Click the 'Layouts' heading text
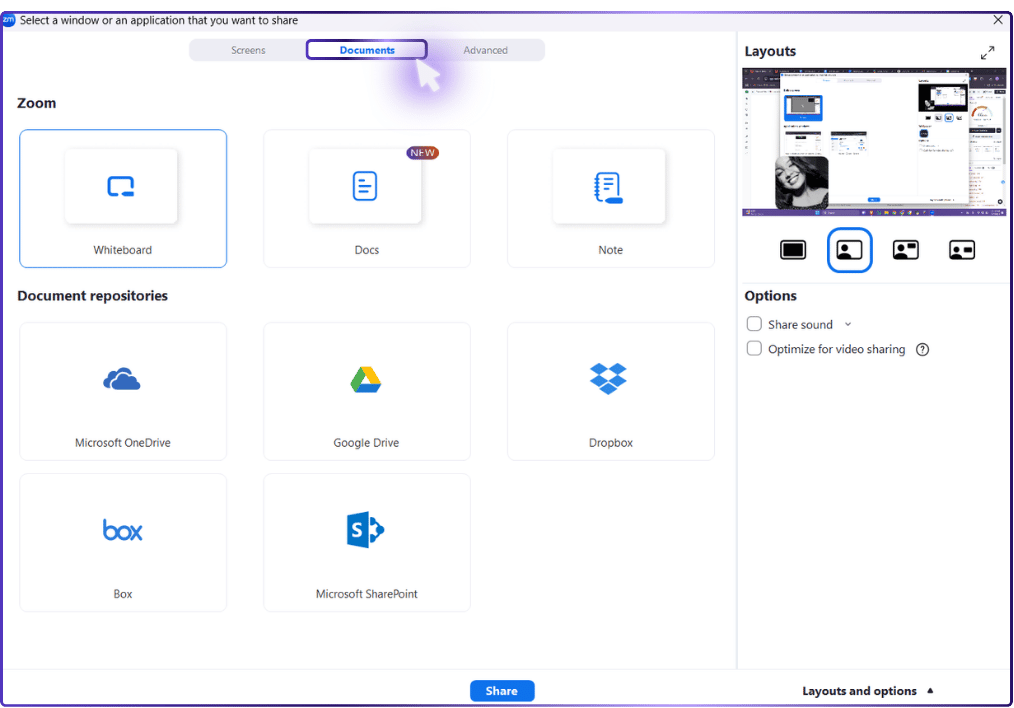 pos(770,51)
